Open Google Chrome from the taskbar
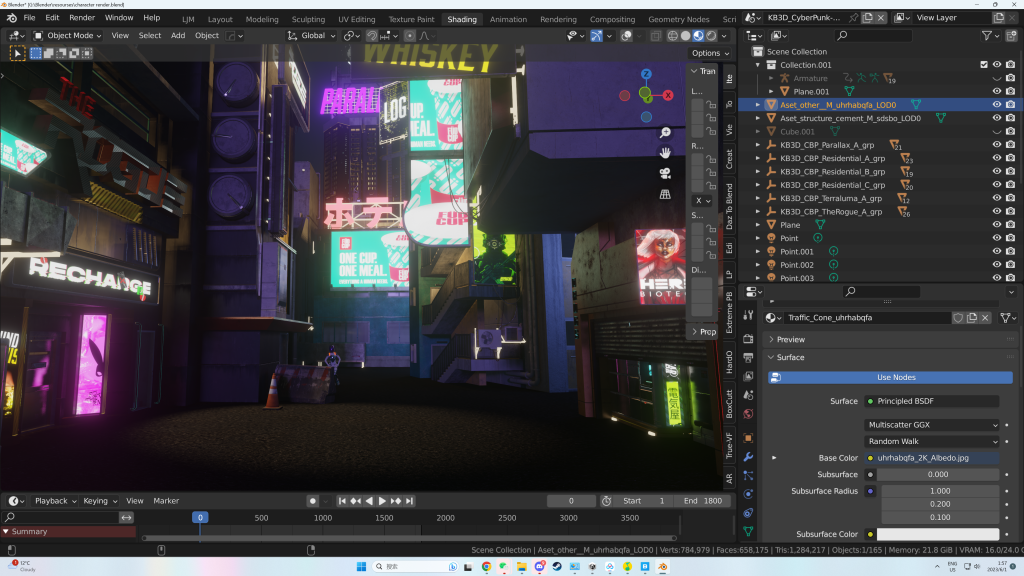1024x576 pixels. 486,567
